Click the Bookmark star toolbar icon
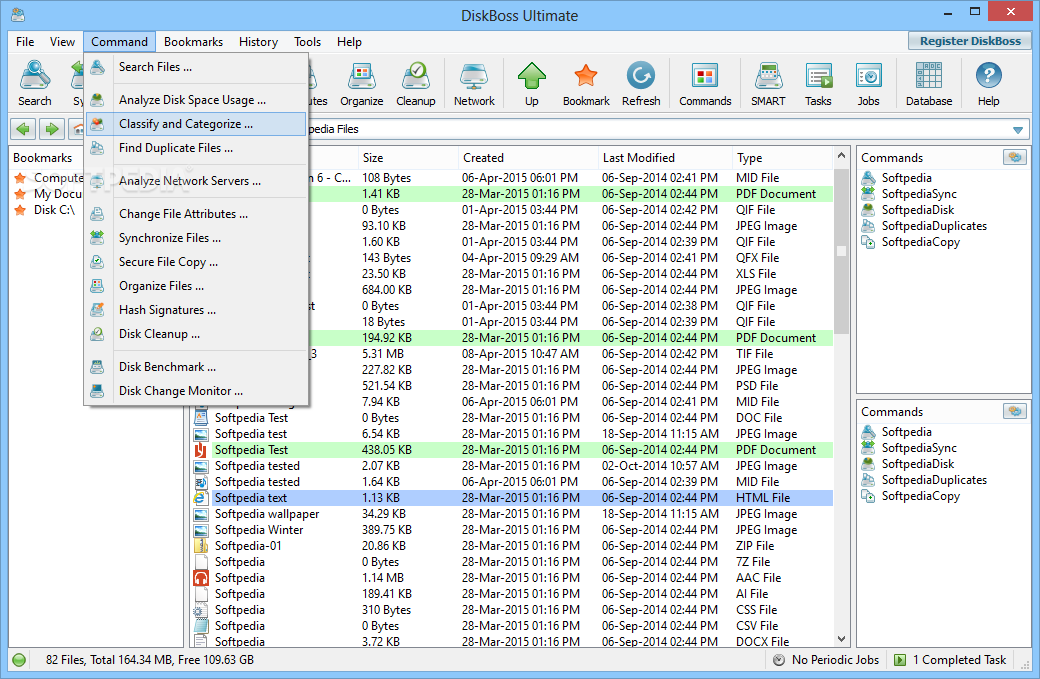 click(x=586, y=83)
